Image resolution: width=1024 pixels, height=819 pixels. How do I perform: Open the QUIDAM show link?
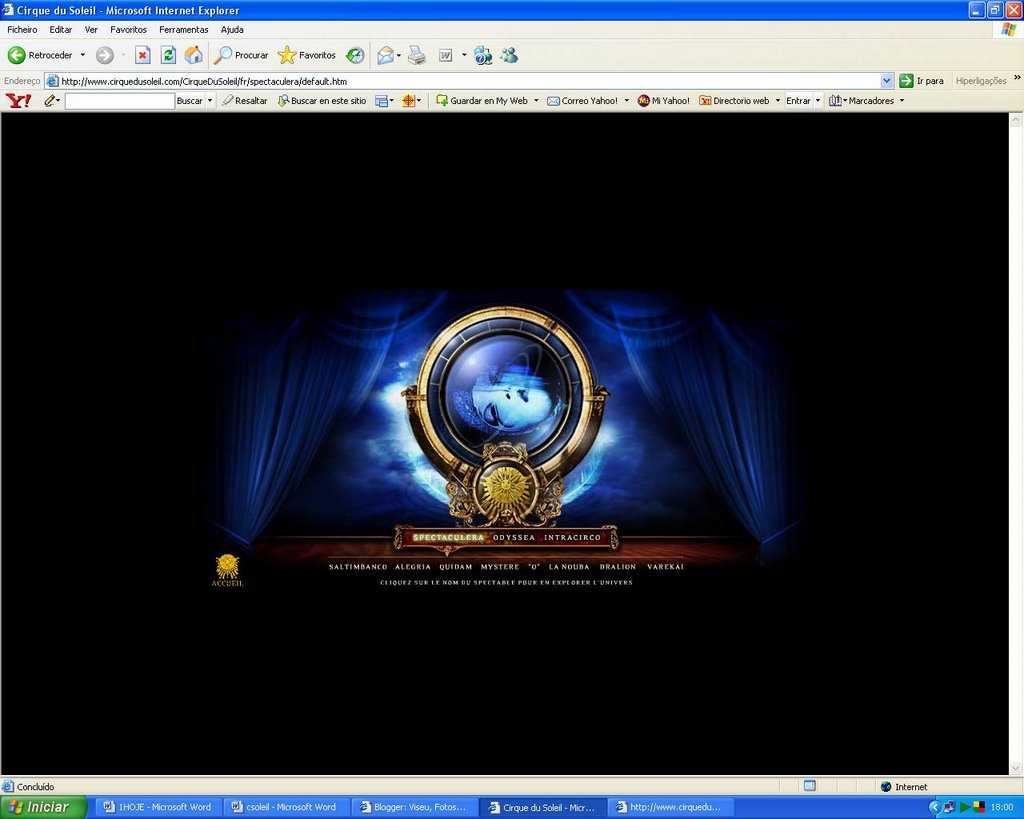(455, 567)
